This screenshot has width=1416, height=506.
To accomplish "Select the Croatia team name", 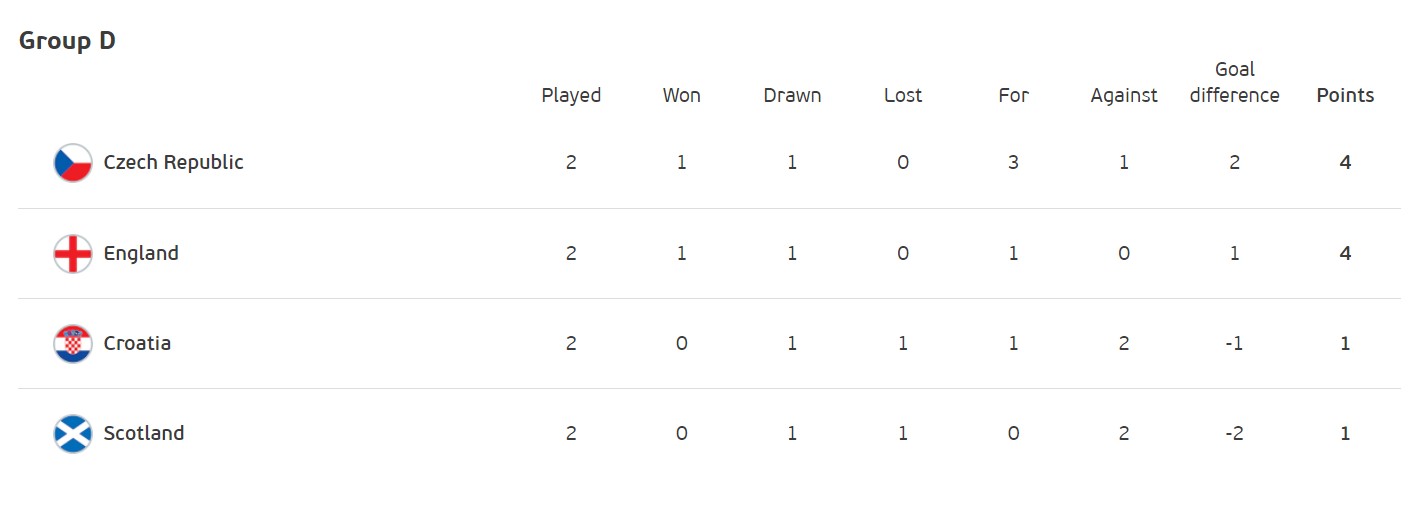I will tap(137, 343).
